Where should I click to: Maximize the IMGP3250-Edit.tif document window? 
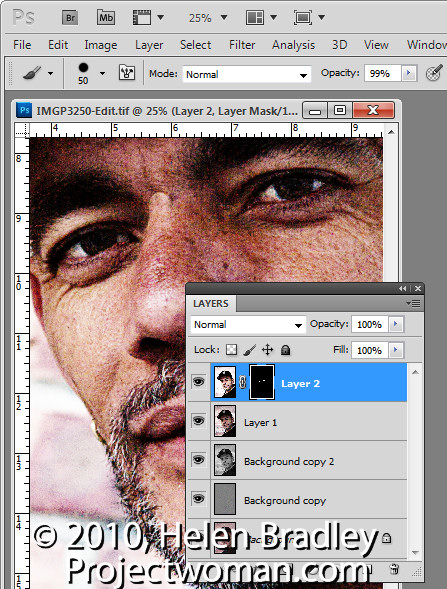[340, 110]
